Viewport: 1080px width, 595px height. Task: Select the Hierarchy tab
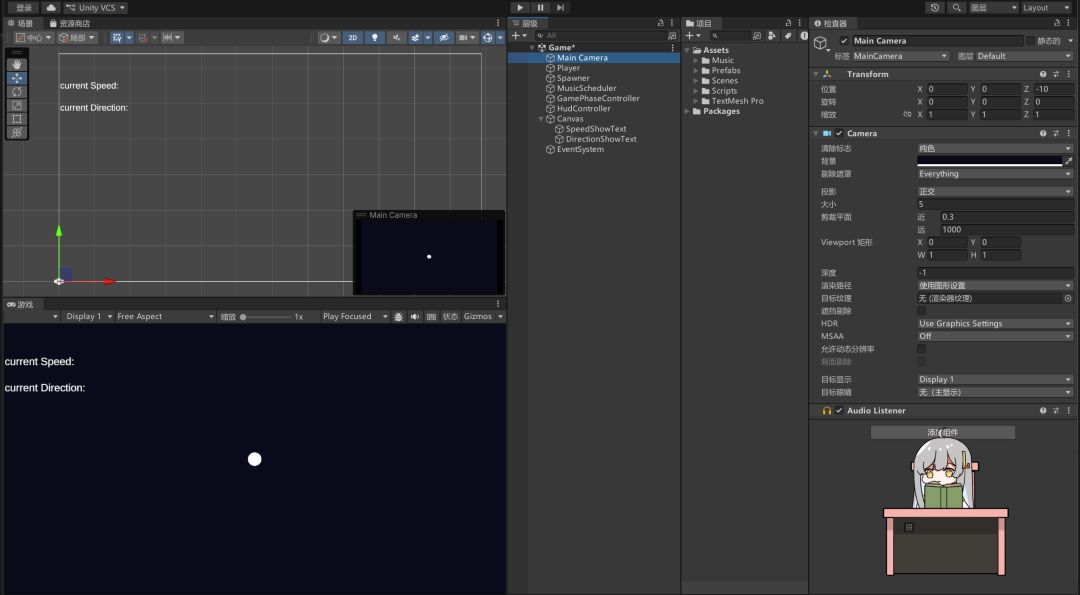(525, 23)
